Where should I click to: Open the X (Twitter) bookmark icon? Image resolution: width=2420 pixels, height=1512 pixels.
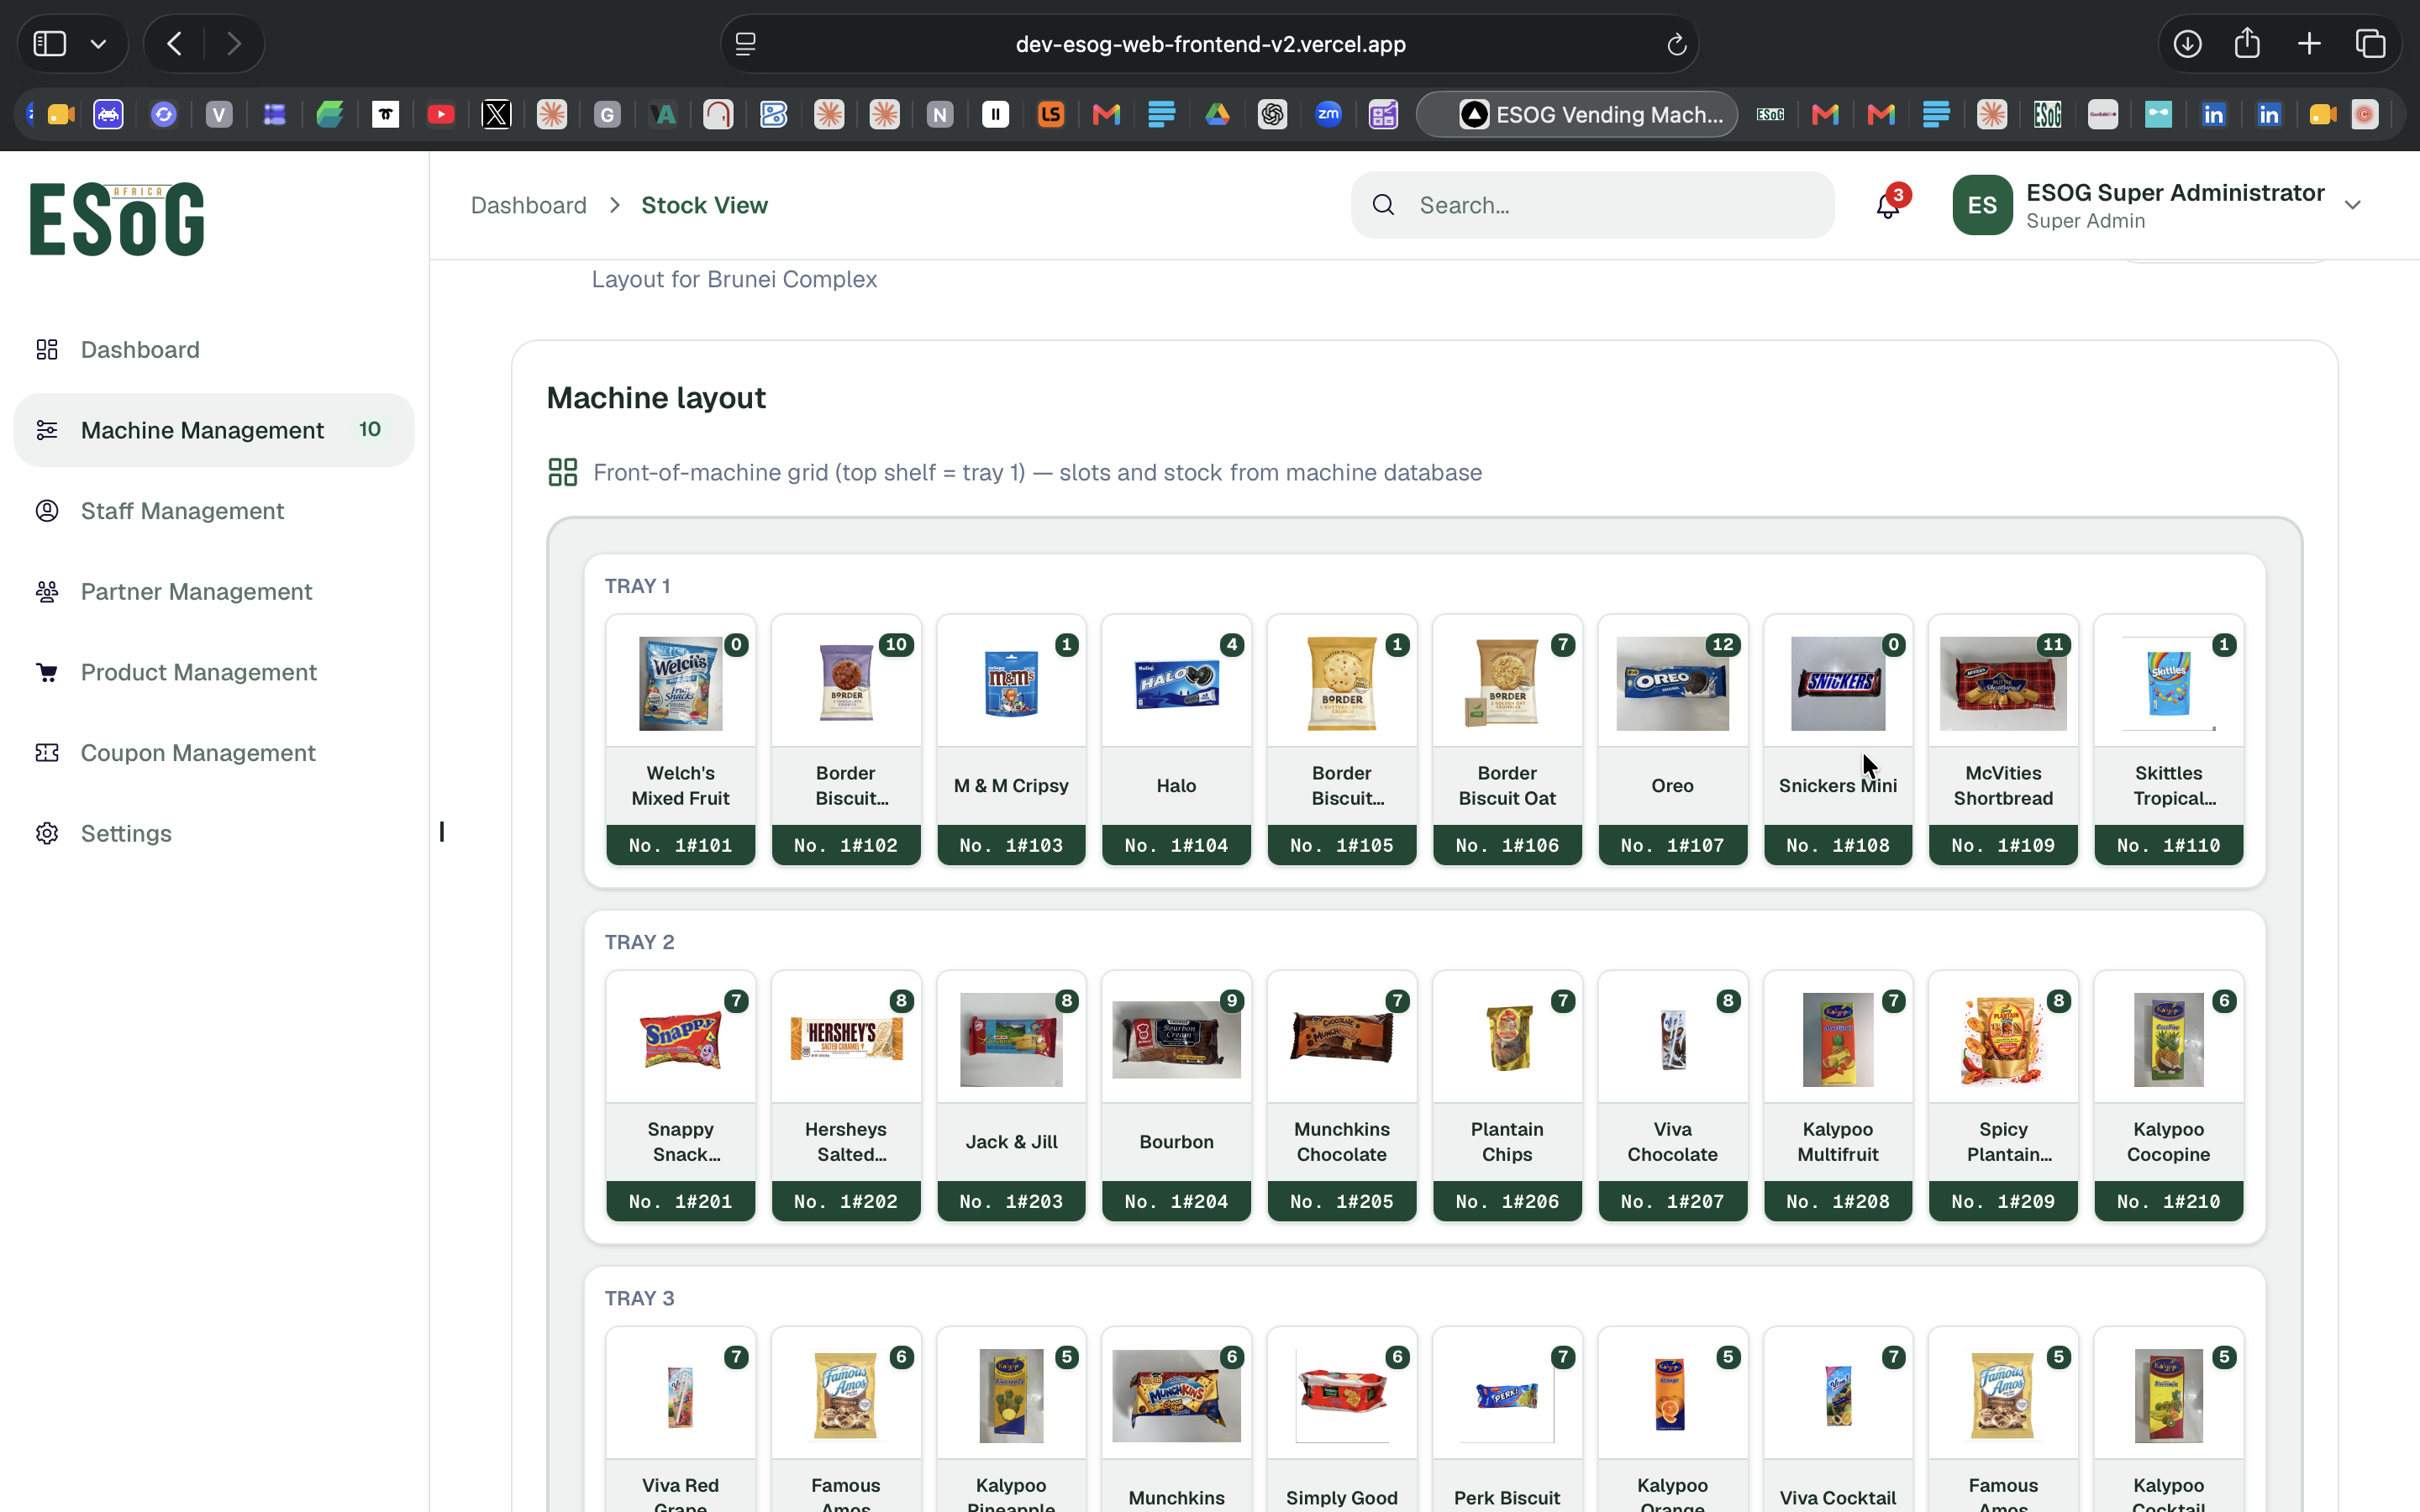pos(496,115)
